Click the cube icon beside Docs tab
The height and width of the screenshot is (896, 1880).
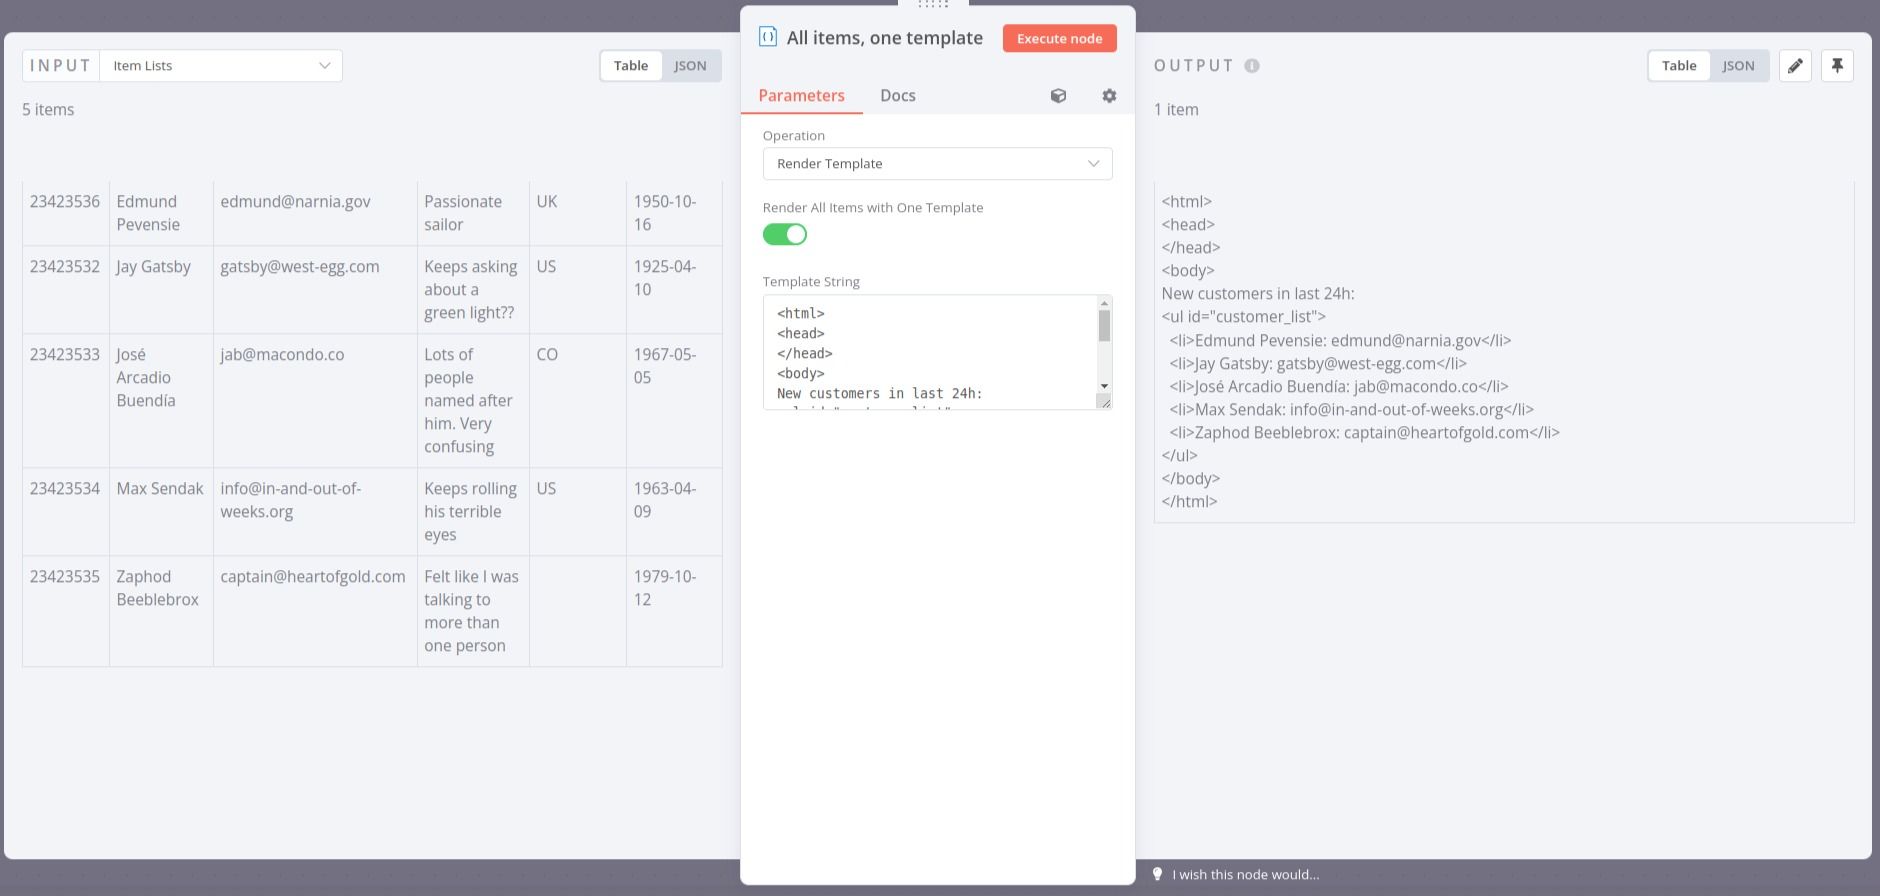point(1058,96)
